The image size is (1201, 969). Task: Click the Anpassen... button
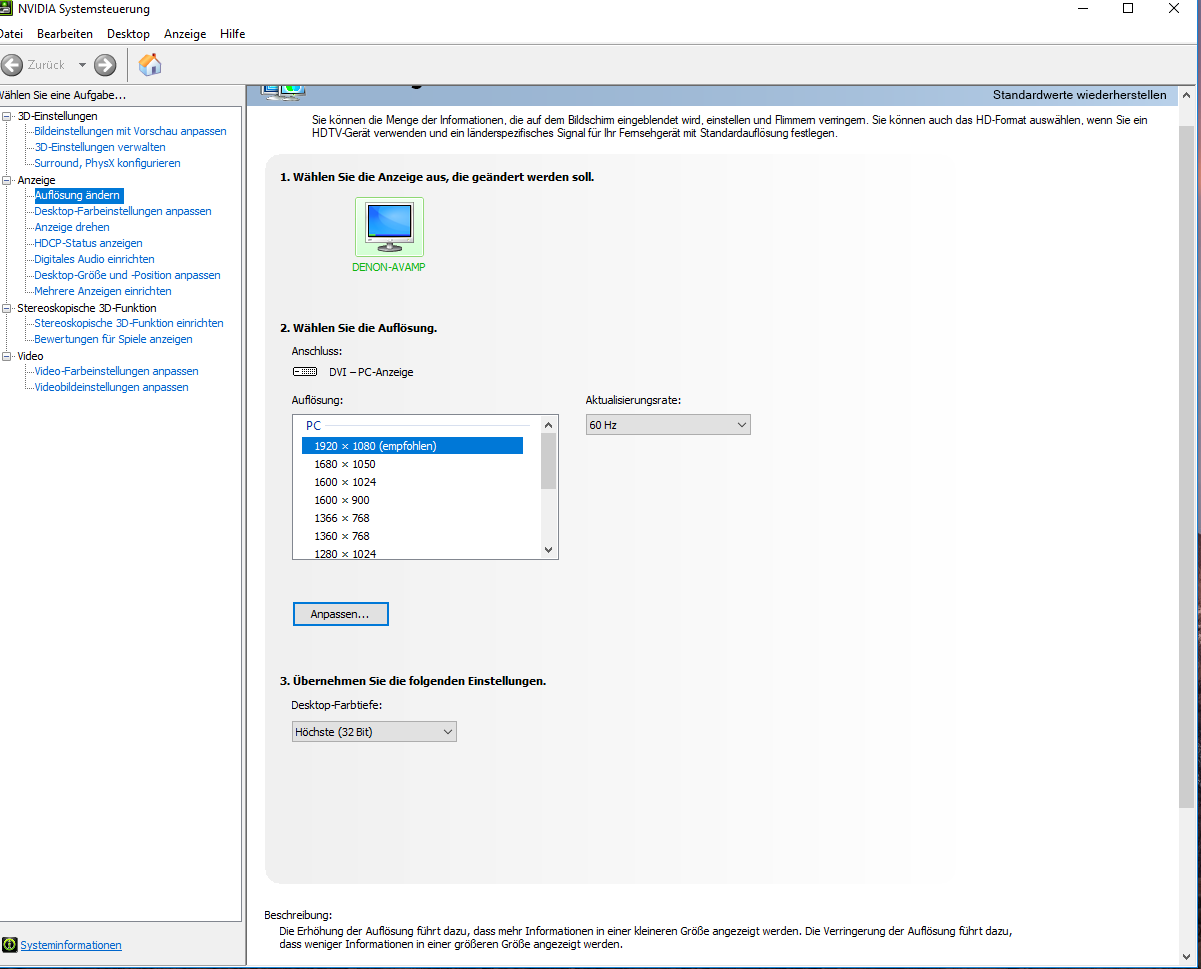pyautogui.click(x=340, y=614)
